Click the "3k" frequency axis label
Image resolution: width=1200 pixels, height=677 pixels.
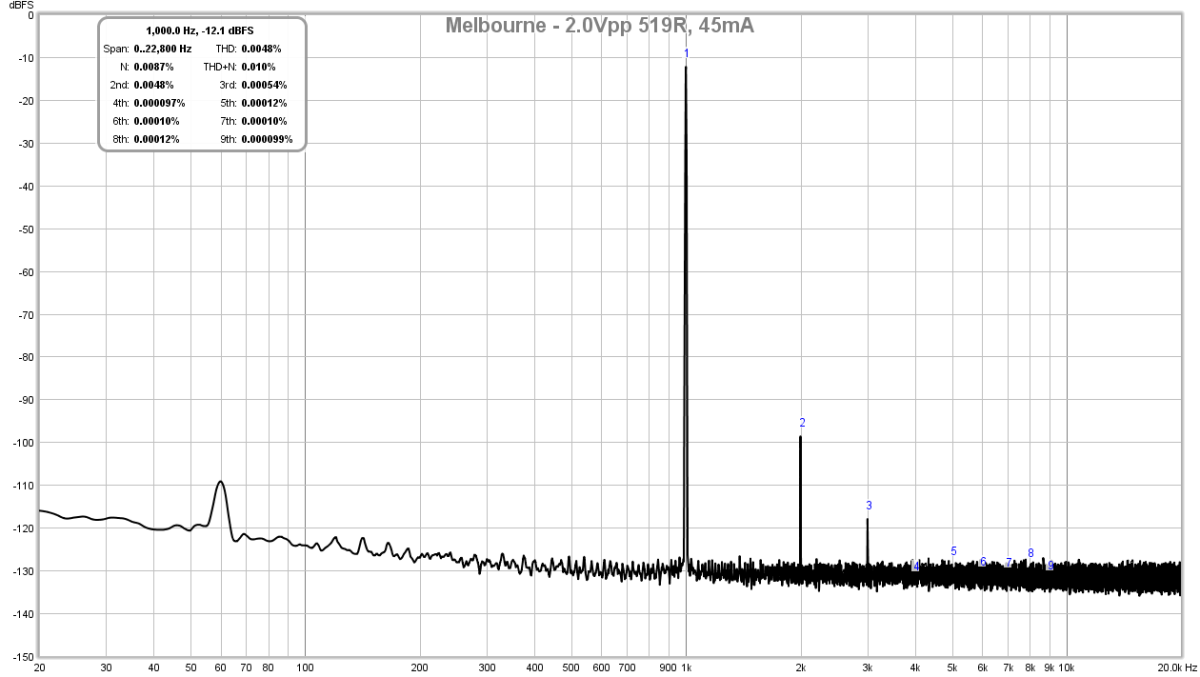[868, 666]
